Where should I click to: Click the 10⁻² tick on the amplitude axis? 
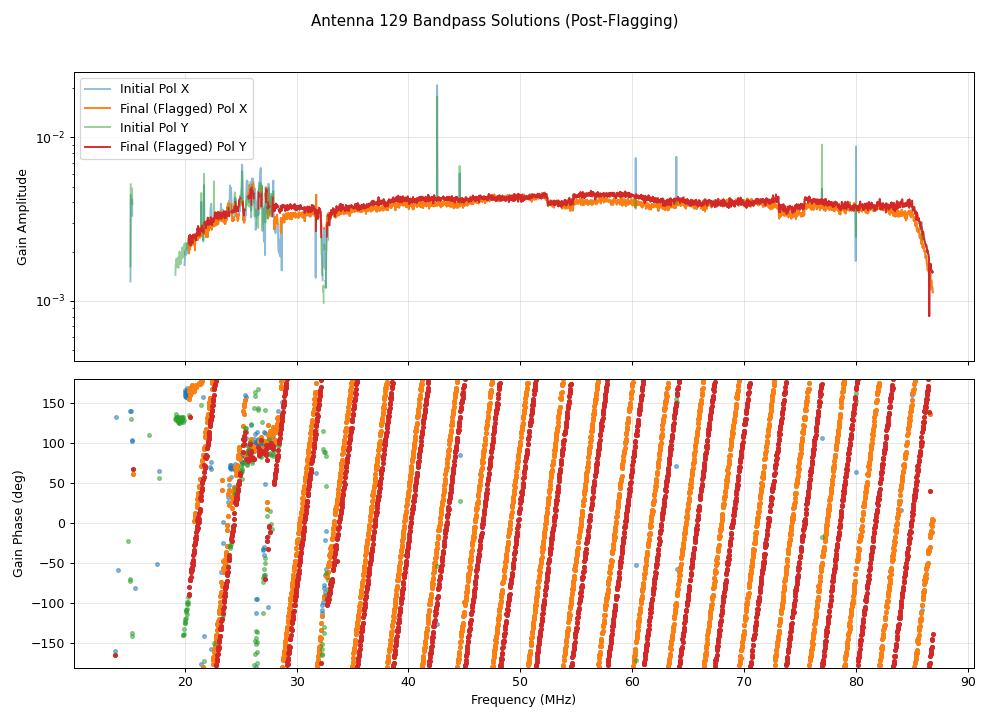click(x=50, y=137)
